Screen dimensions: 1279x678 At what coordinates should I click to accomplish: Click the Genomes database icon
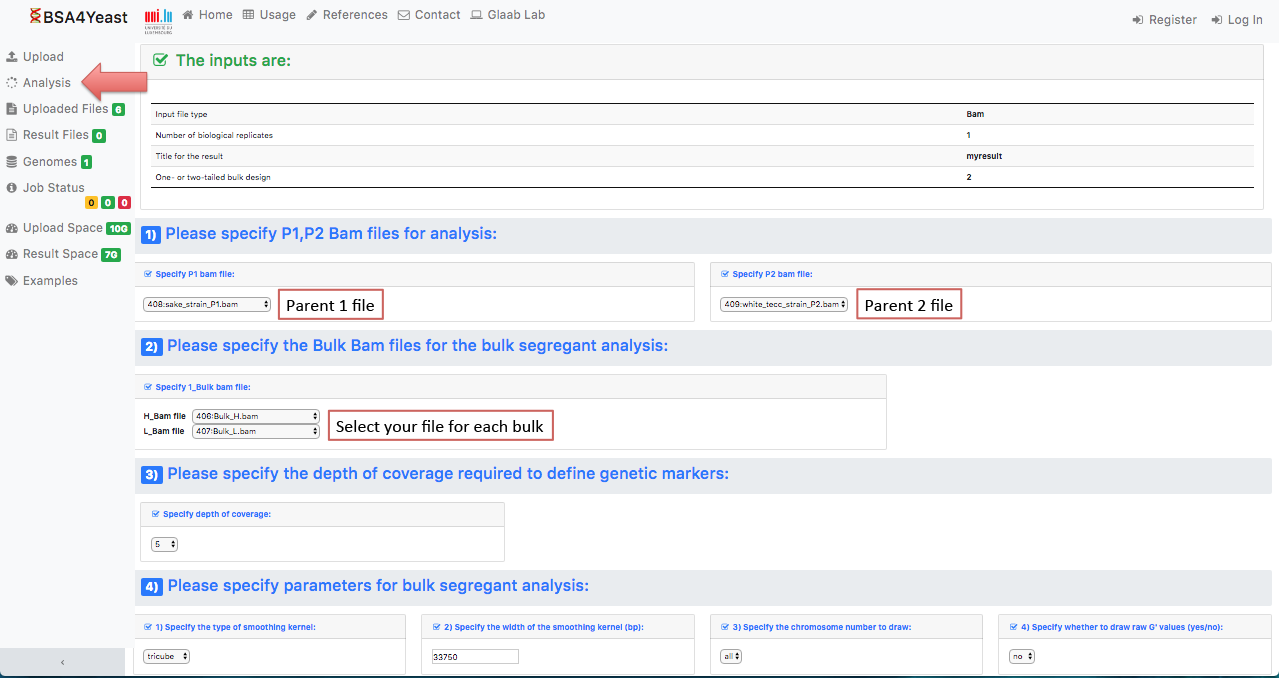[x=12, y=162]
